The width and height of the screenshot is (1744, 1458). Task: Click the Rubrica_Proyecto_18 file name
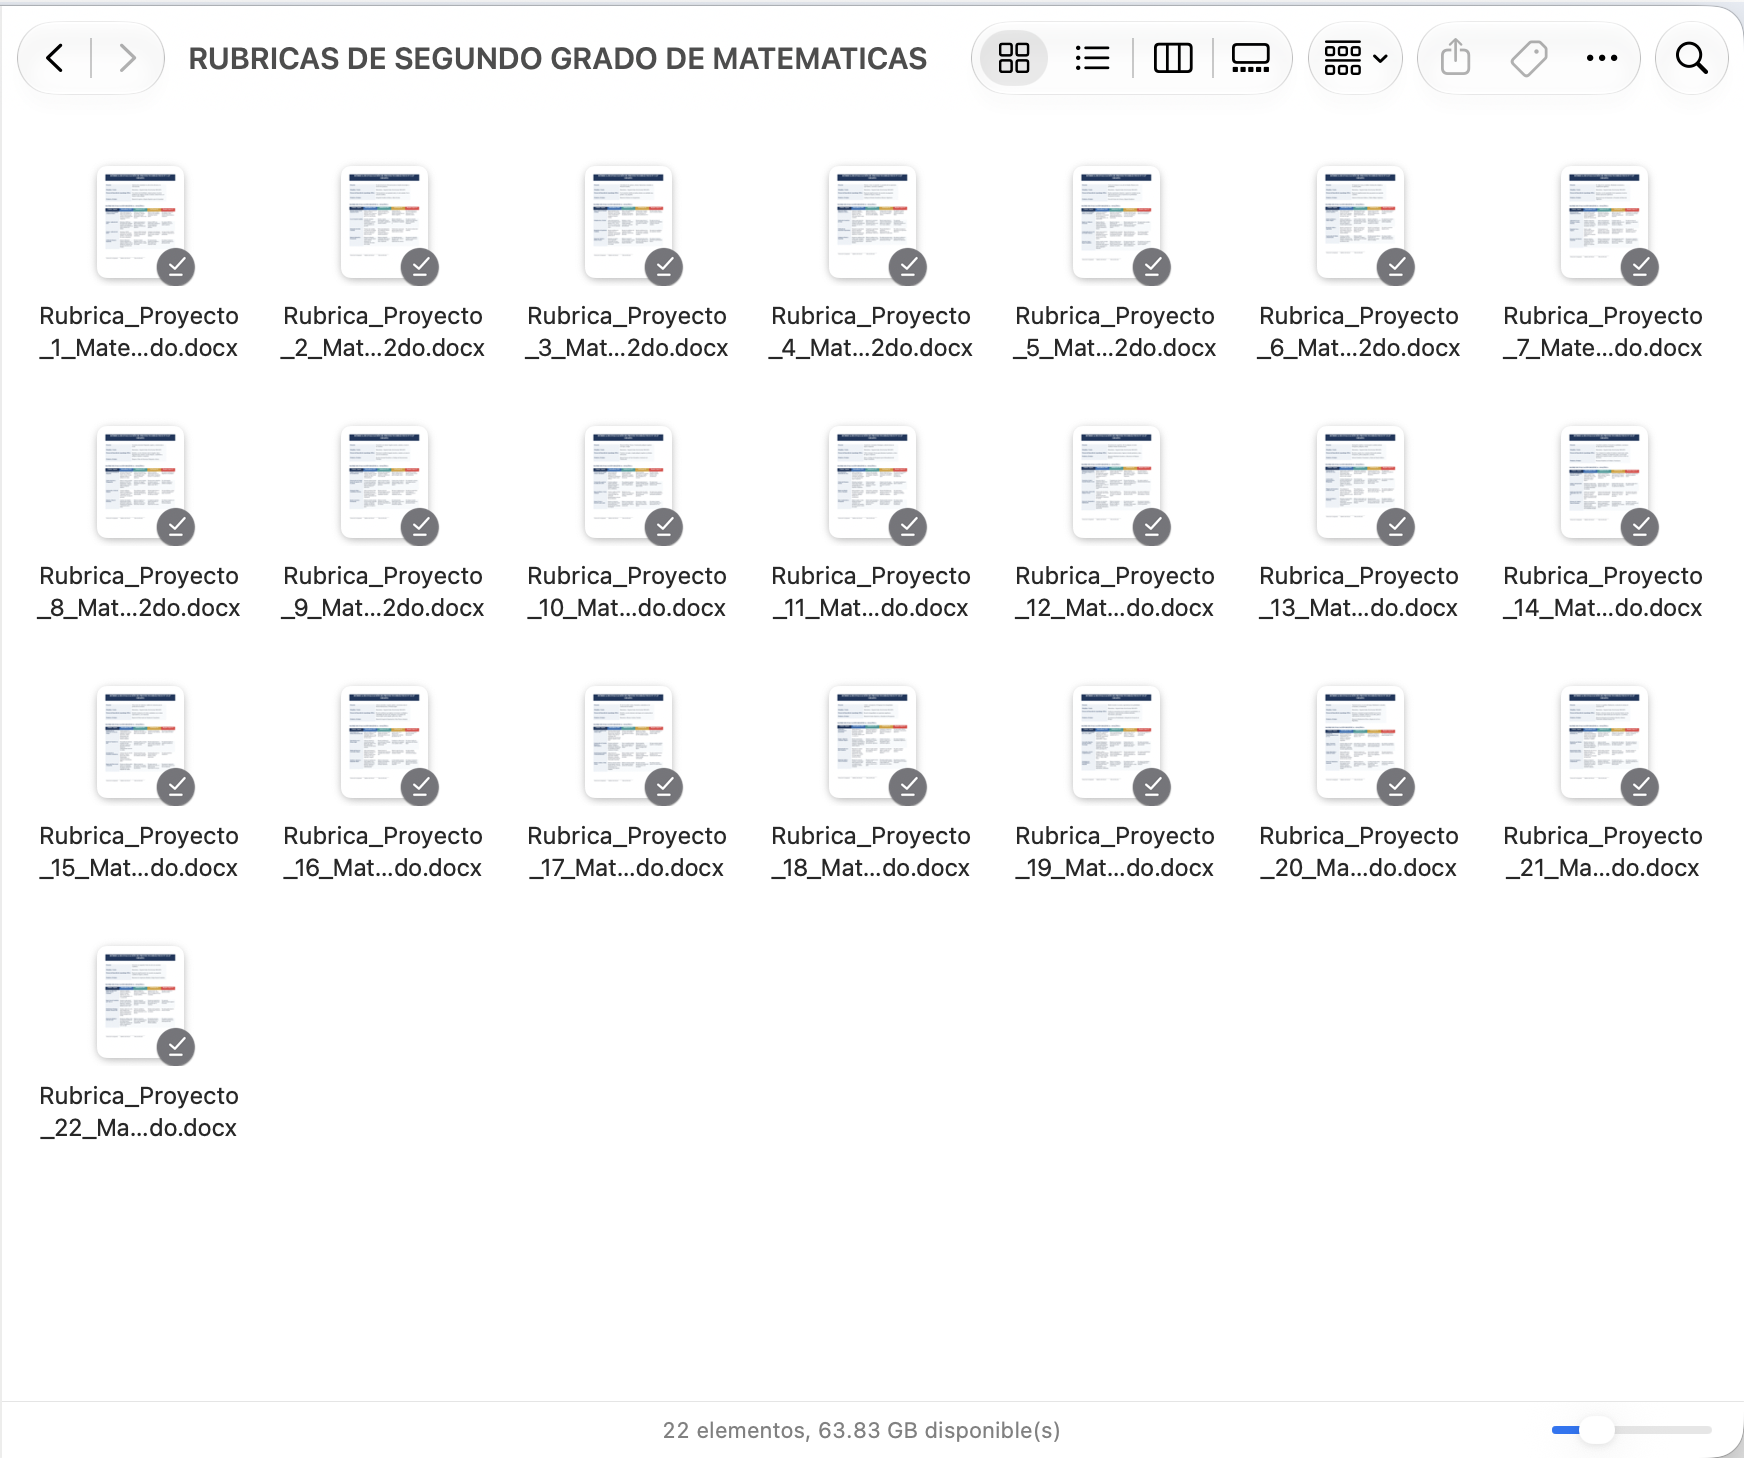coord(871,852)
